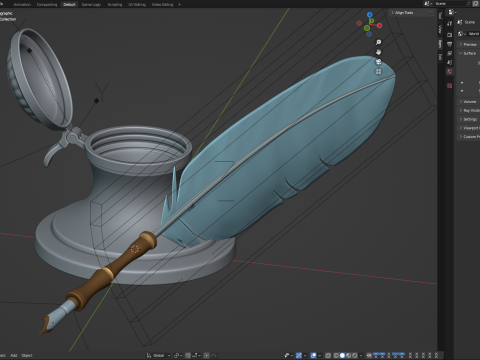The height and width of the screenshot is (360, 480).
Task: Toggle proportional editing
Action: pos(207,355)
